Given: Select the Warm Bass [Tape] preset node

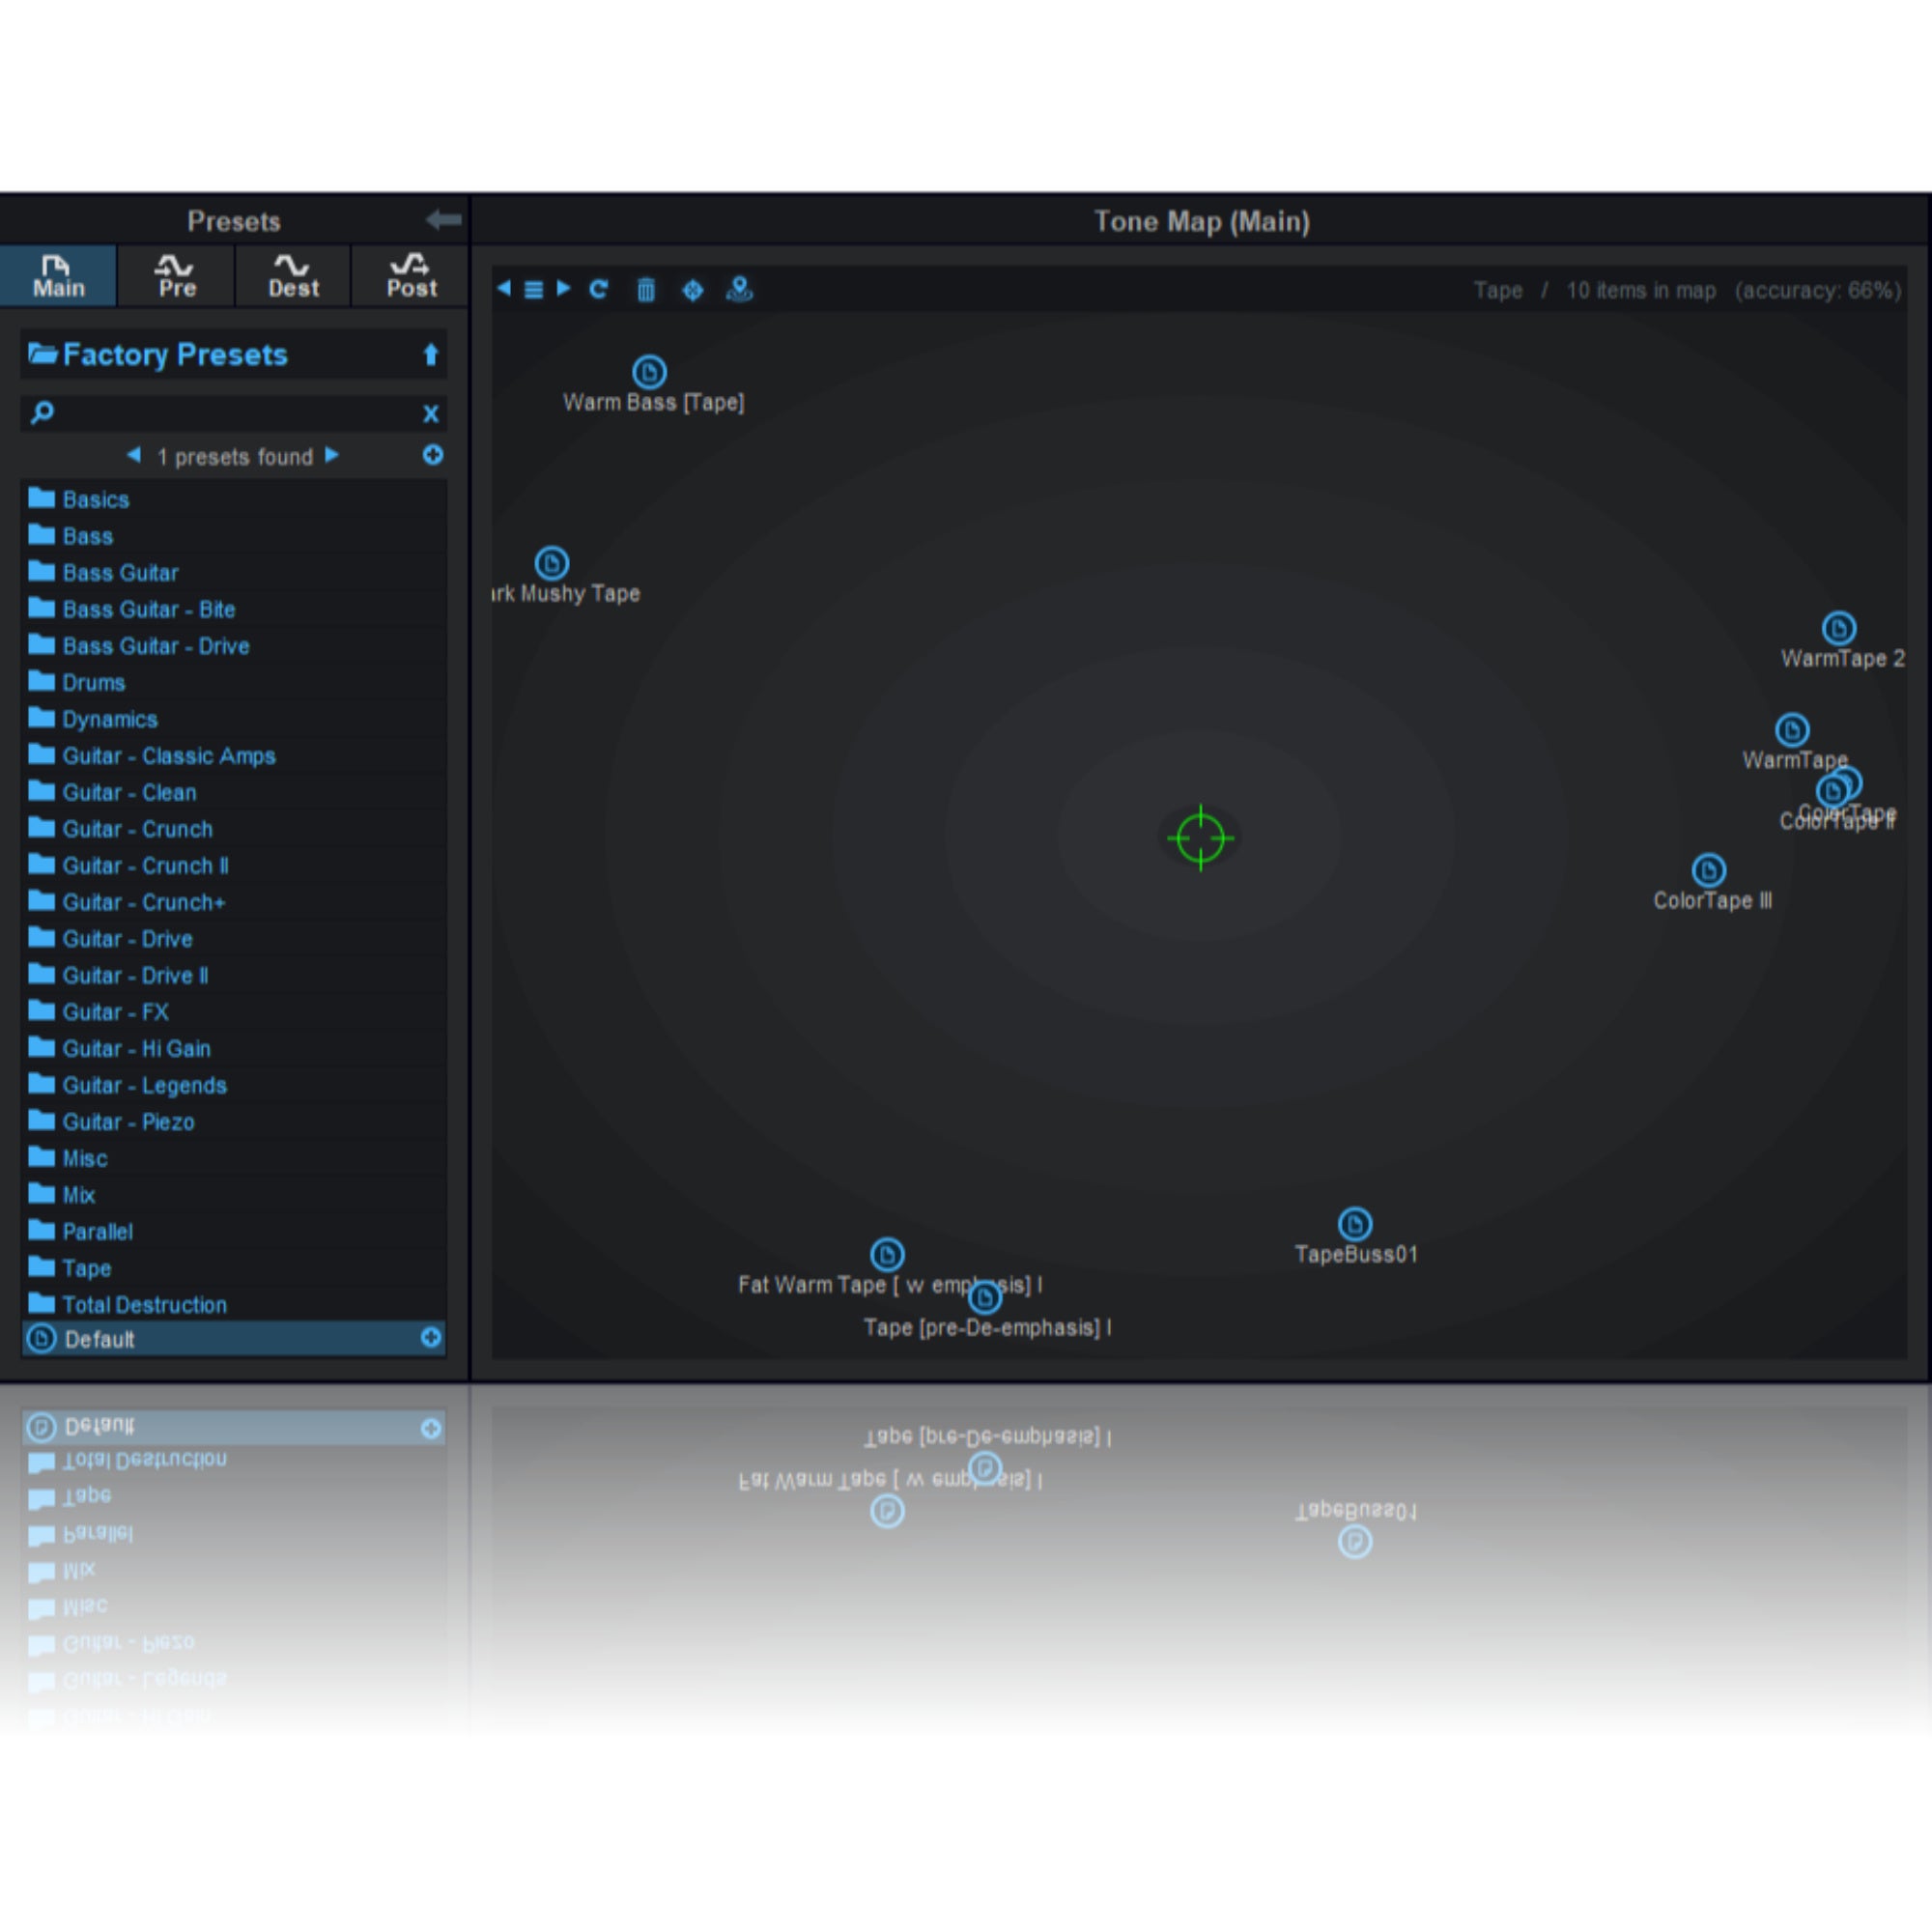Looking at the screenshot, I should coord(649,372).
